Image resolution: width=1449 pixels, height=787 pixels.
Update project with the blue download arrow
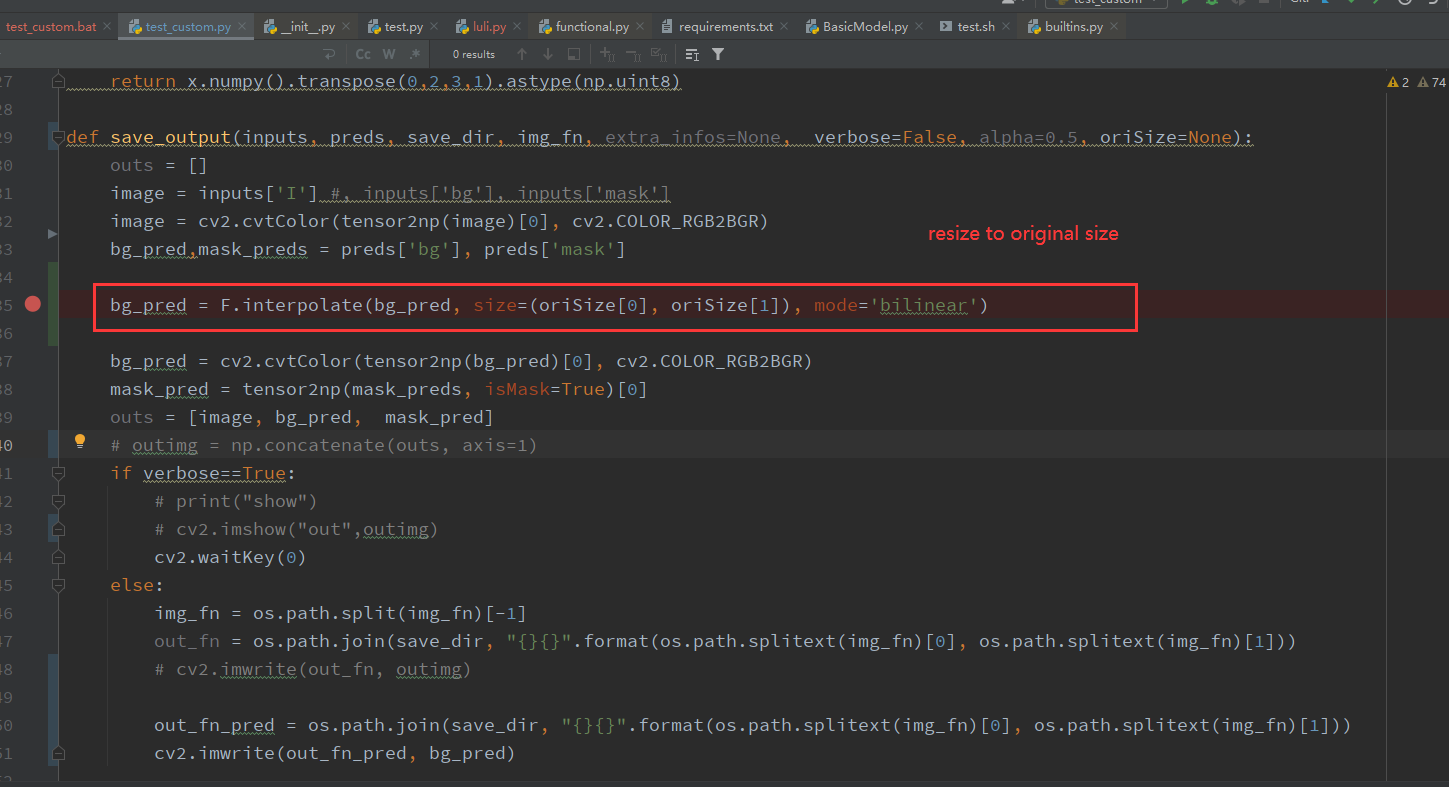[1325, 4]
